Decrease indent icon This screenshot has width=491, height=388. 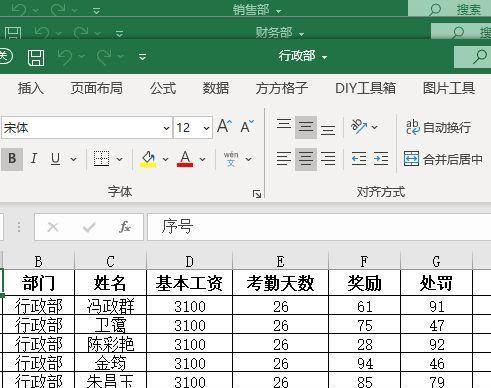(x=359, y=159)
